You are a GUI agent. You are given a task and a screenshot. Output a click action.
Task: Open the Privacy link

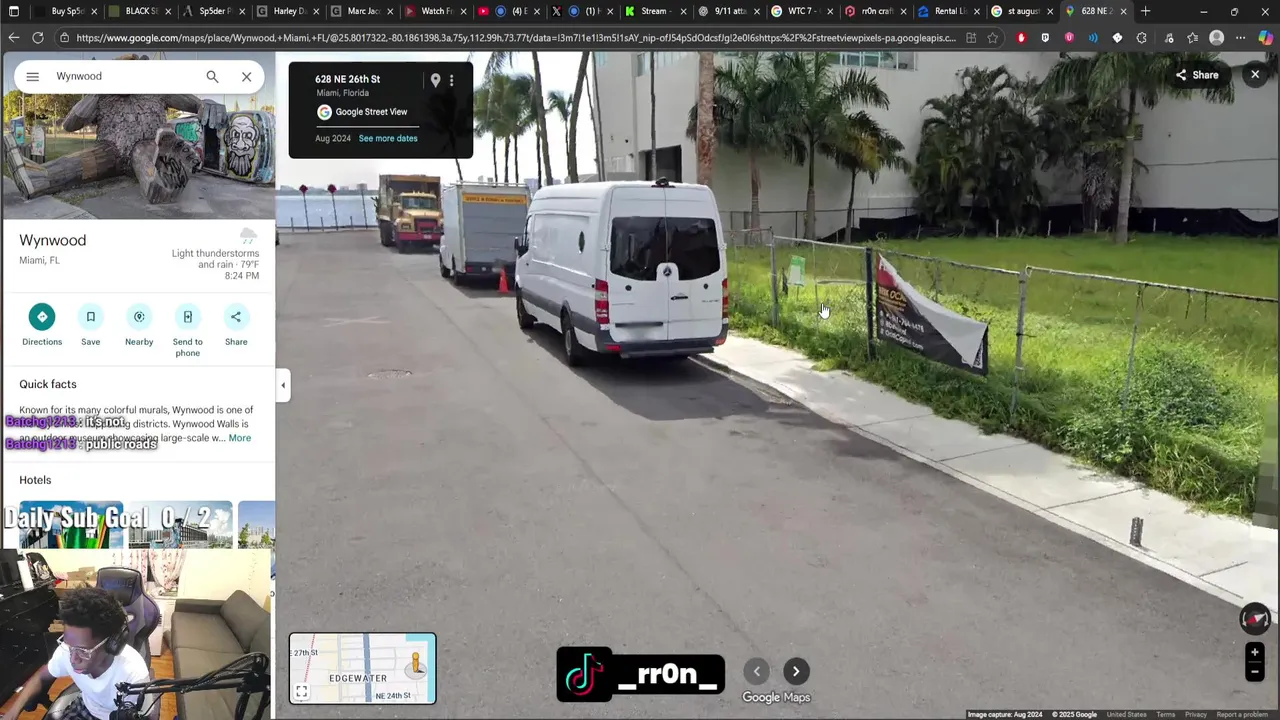coord(1196,714)
